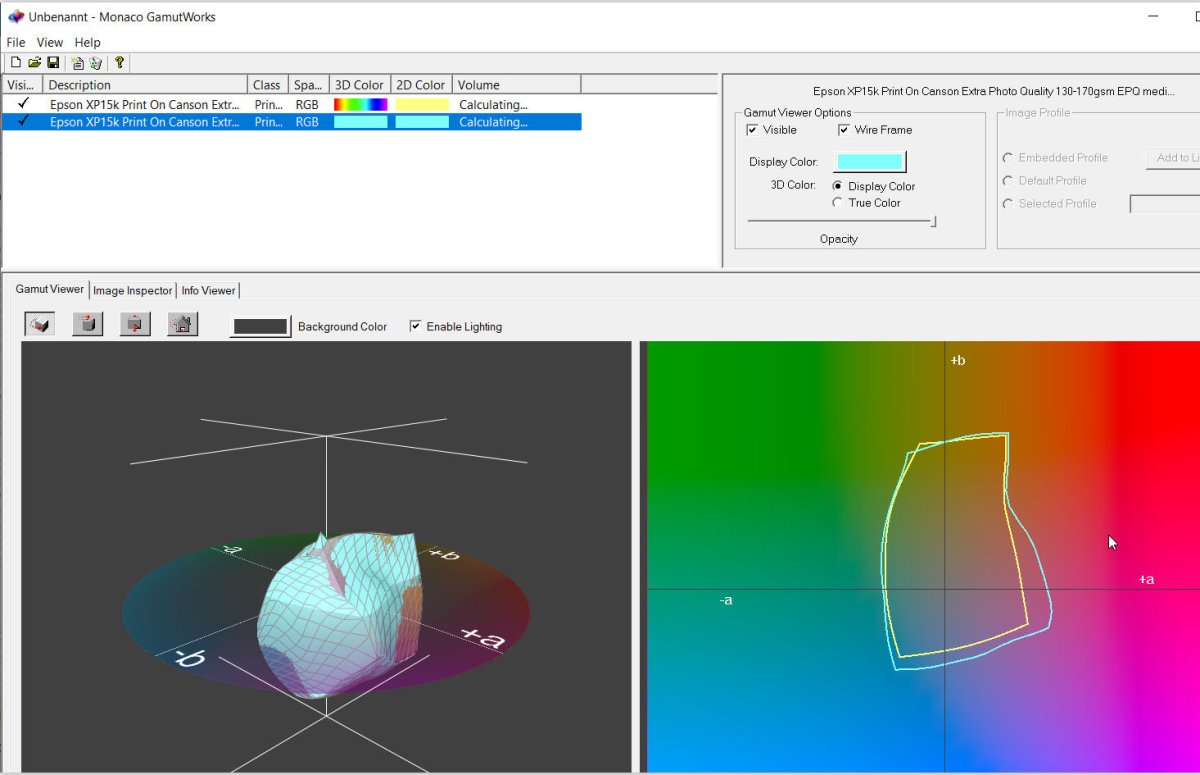Screen dimensions: 1200x775
Task: Switch to the Image Inspector tab
Action: tap(133, 291)
